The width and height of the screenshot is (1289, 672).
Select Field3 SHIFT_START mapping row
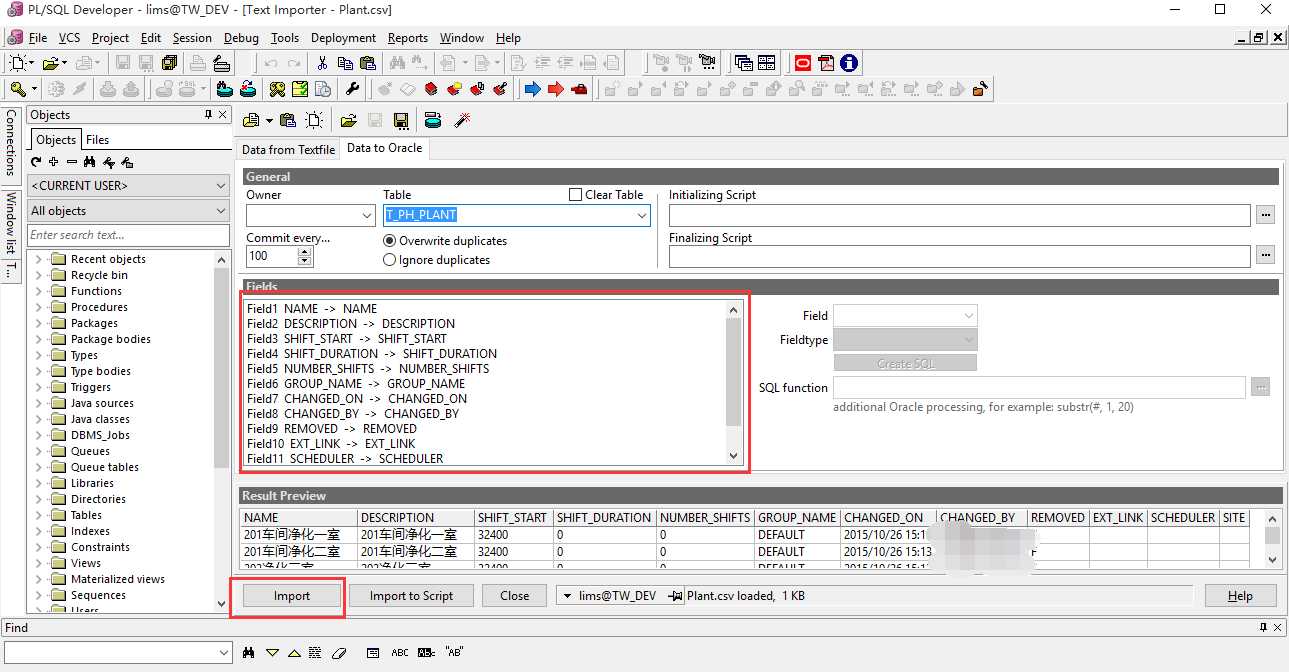click(x=347, y=339)
